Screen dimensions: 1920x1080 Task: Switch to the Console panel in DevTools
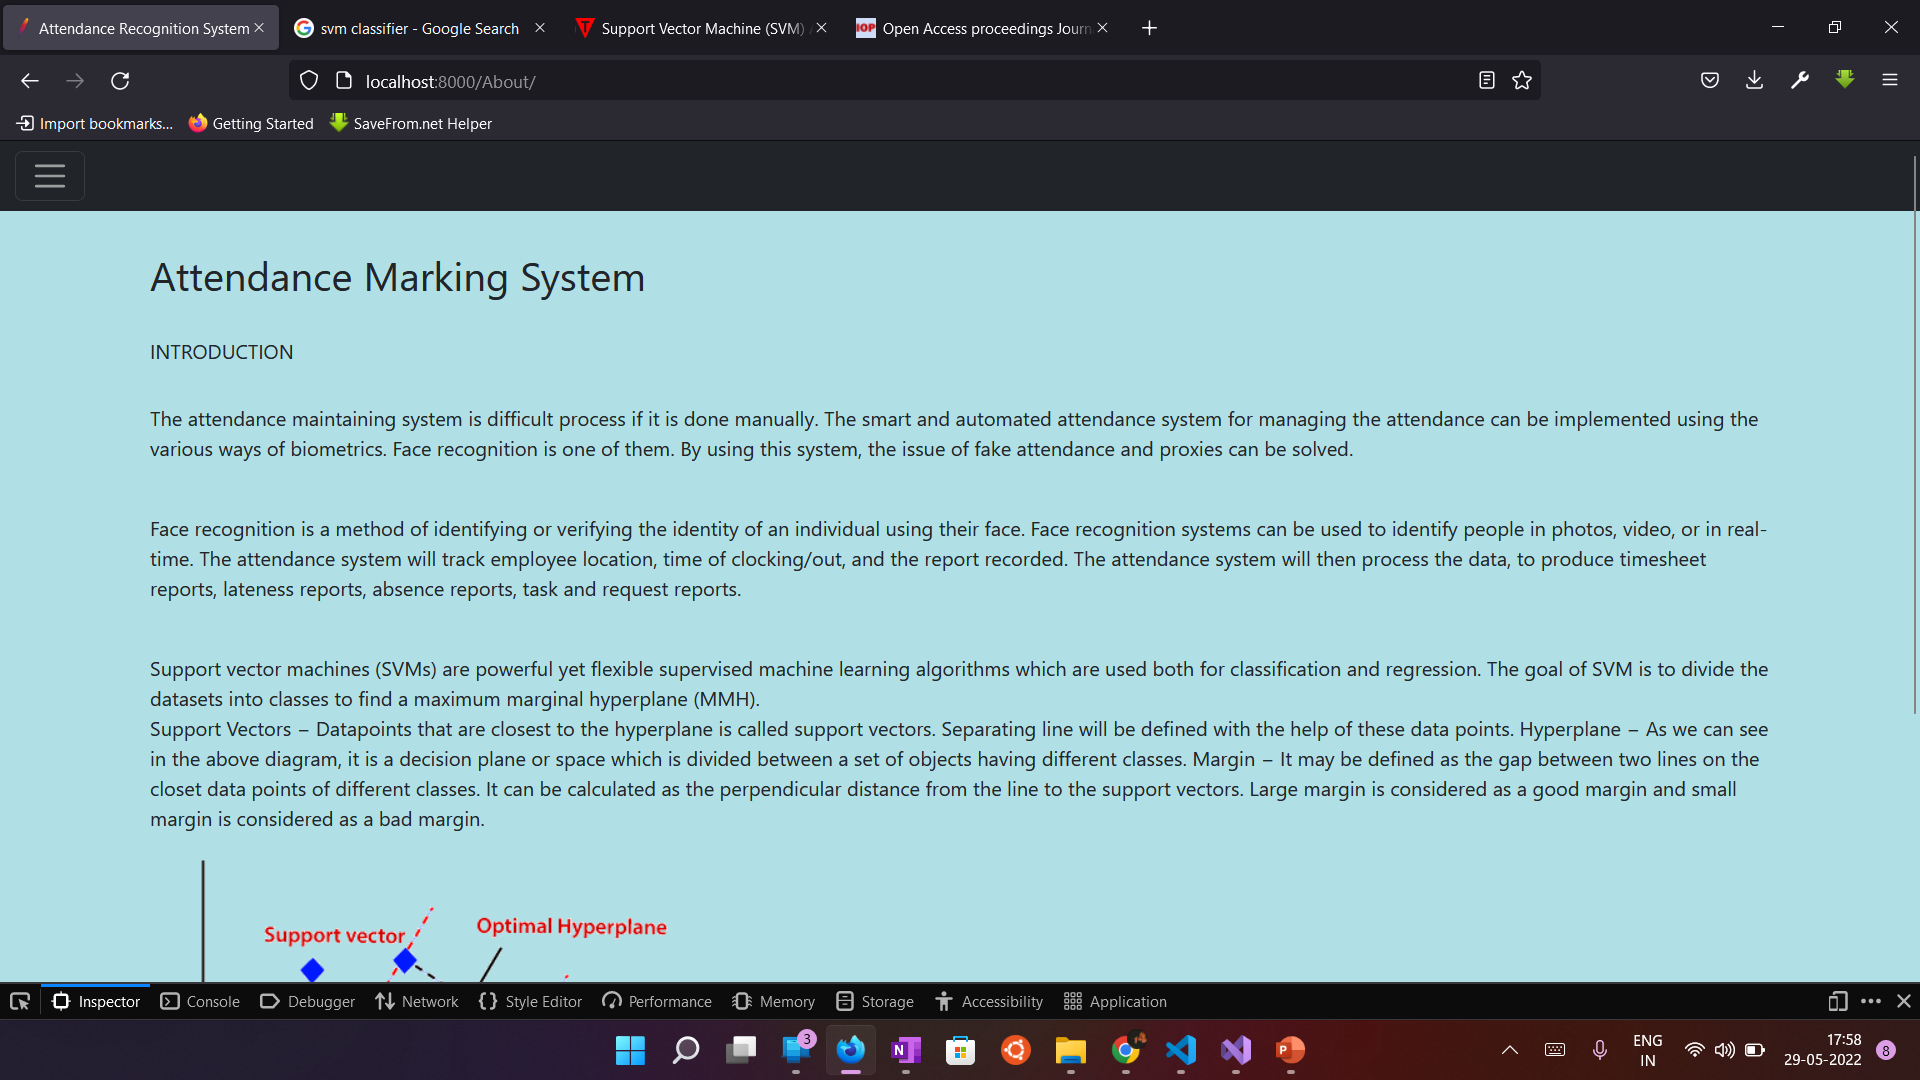pos(200,1001)
